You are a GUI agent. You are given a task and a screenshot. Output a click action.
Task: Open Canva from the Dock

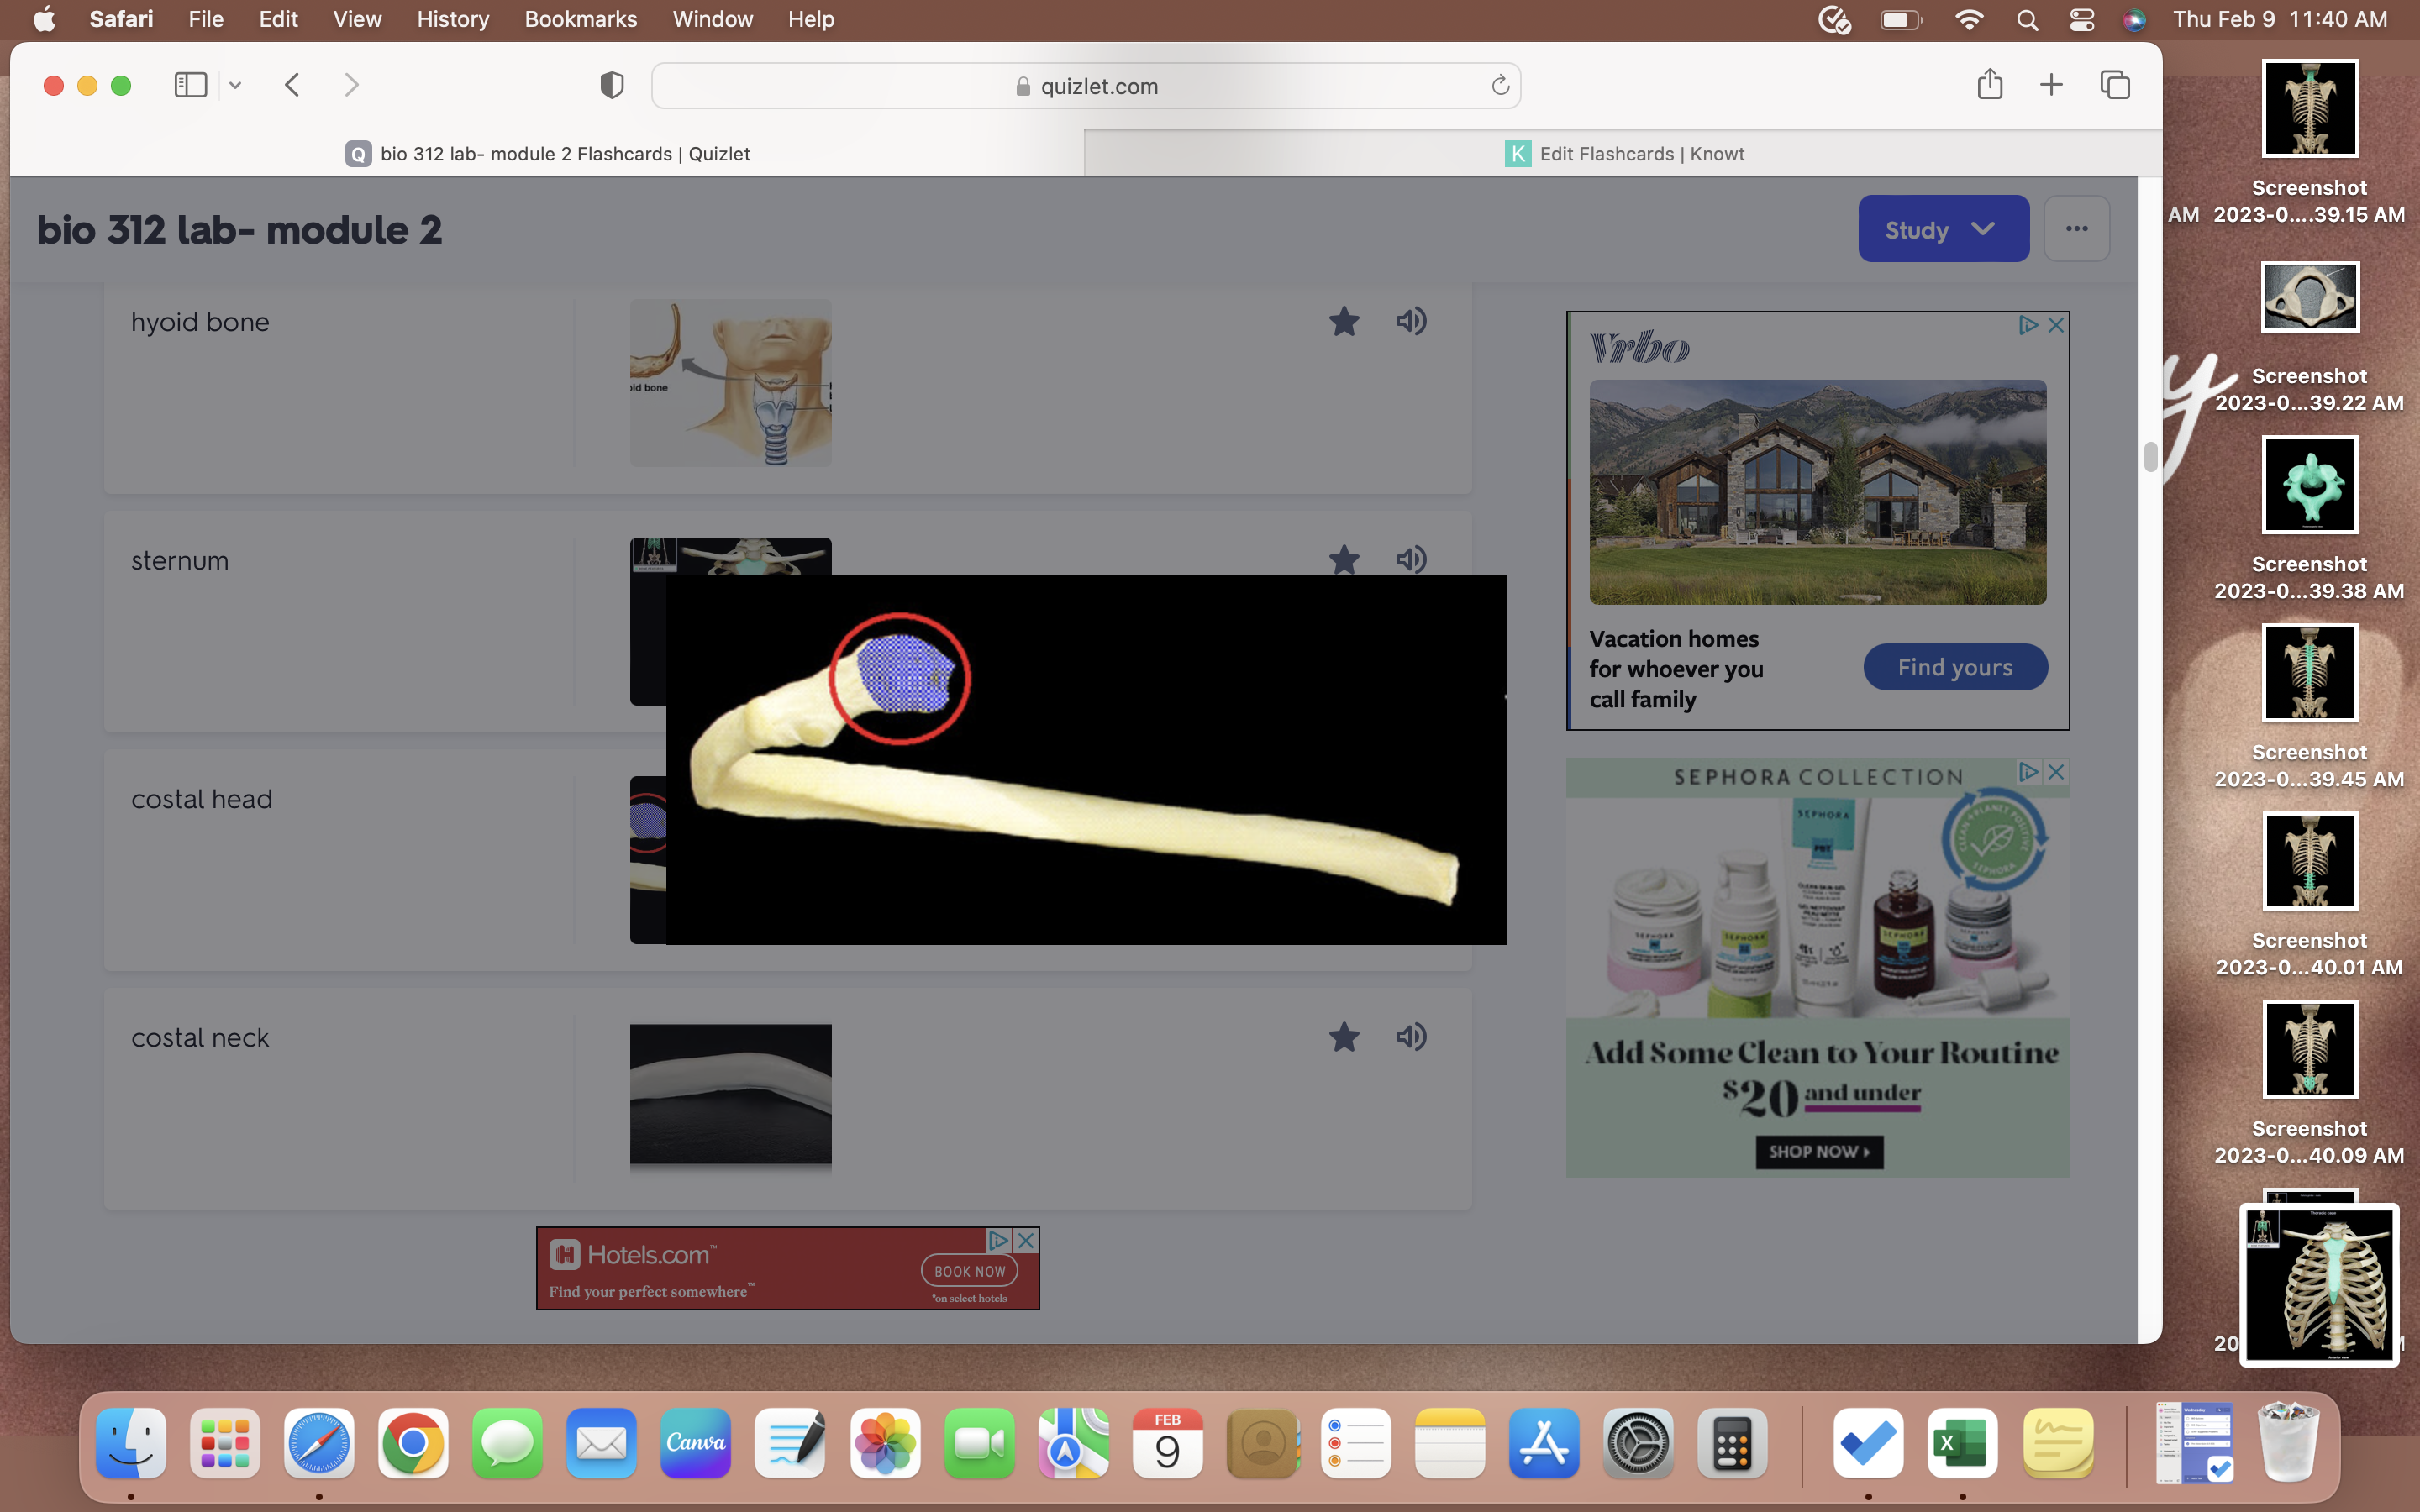click(x=696, y=1443)
